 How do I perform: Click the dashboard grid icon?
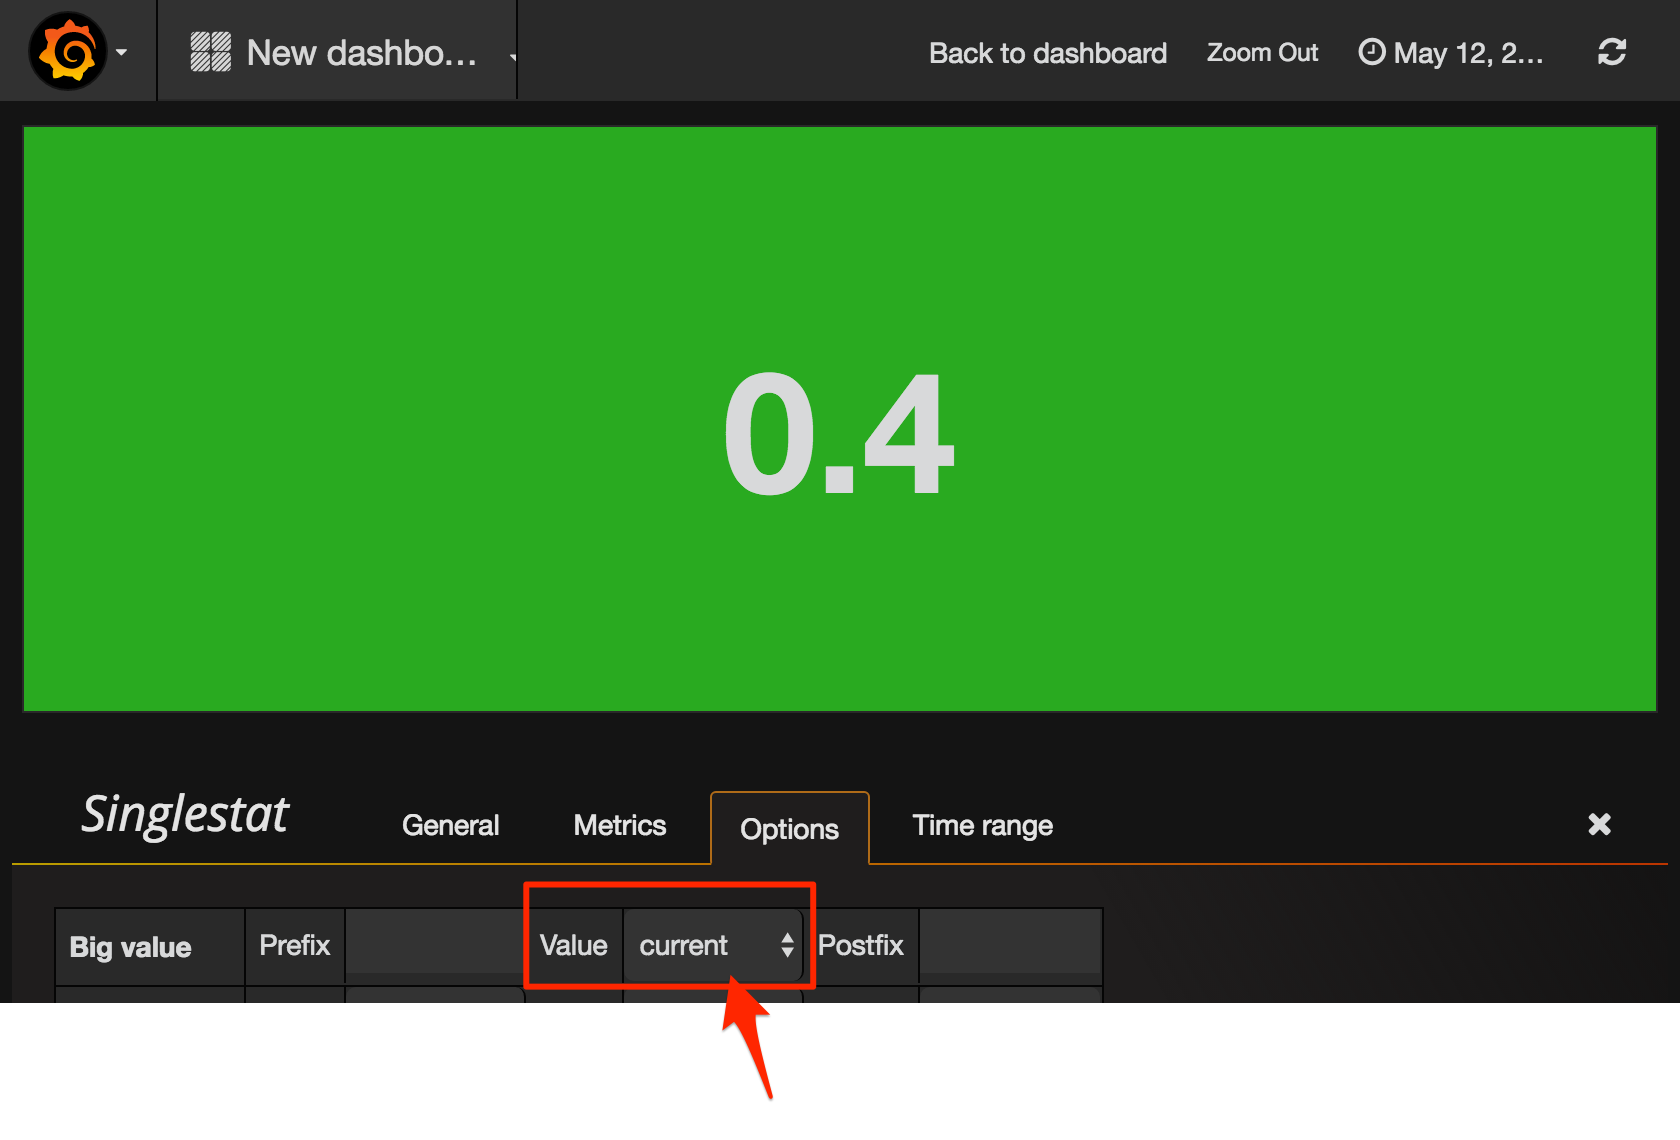coord(210,52)
